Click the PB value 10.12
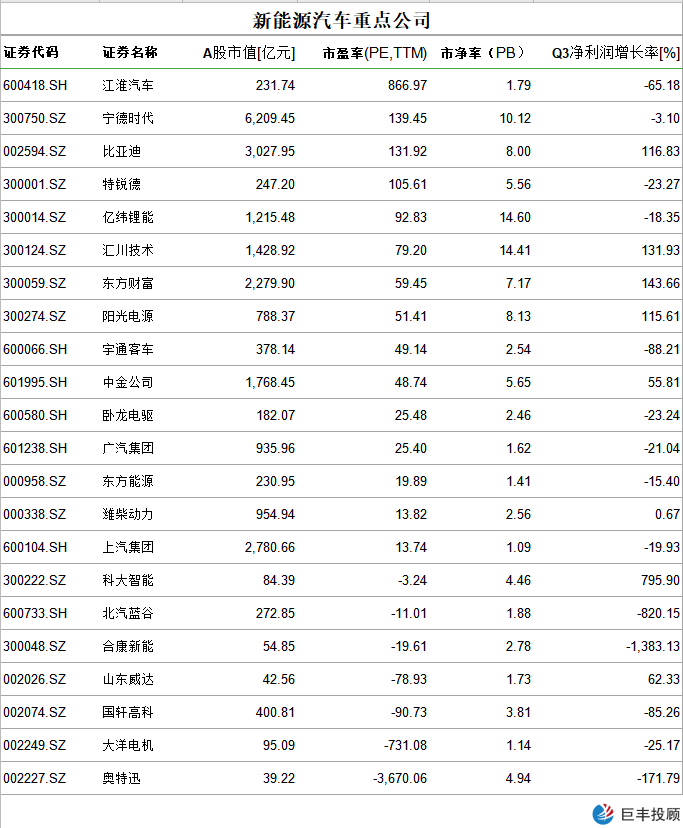 click(x=515, y=118)
